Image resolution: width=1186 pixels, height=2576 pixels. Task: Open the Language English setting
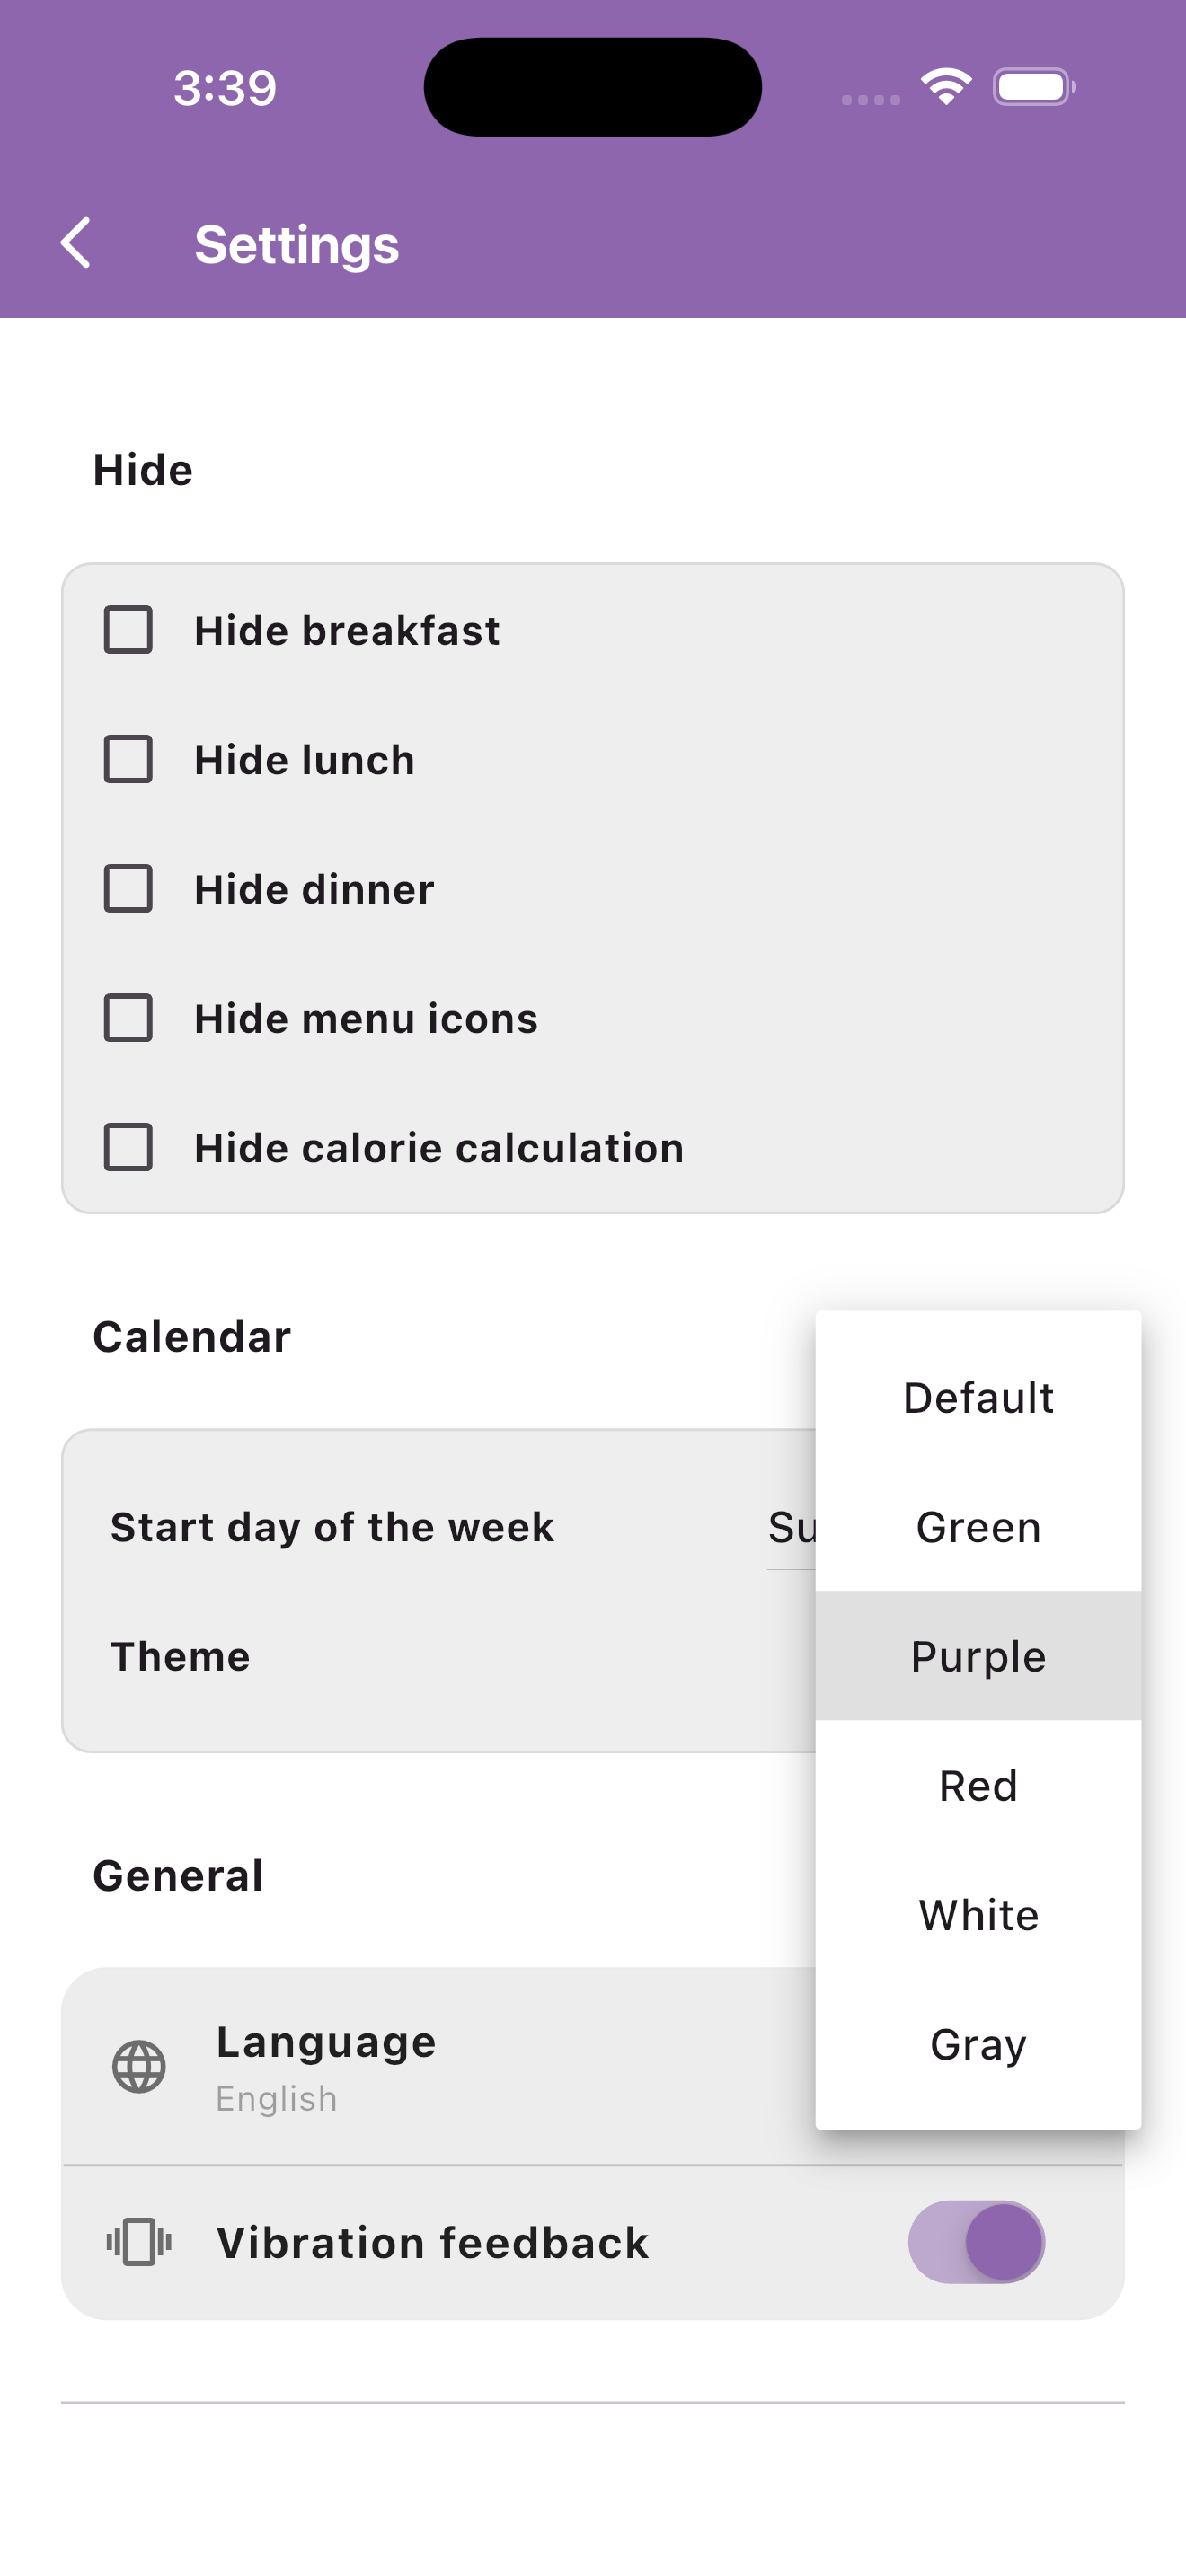(x=439, y=2067)
